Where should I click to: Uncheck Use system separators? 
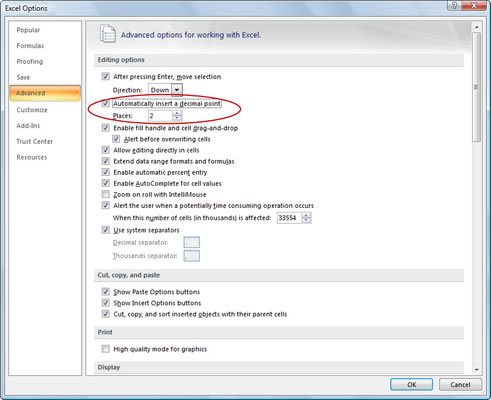pos(106,230)
